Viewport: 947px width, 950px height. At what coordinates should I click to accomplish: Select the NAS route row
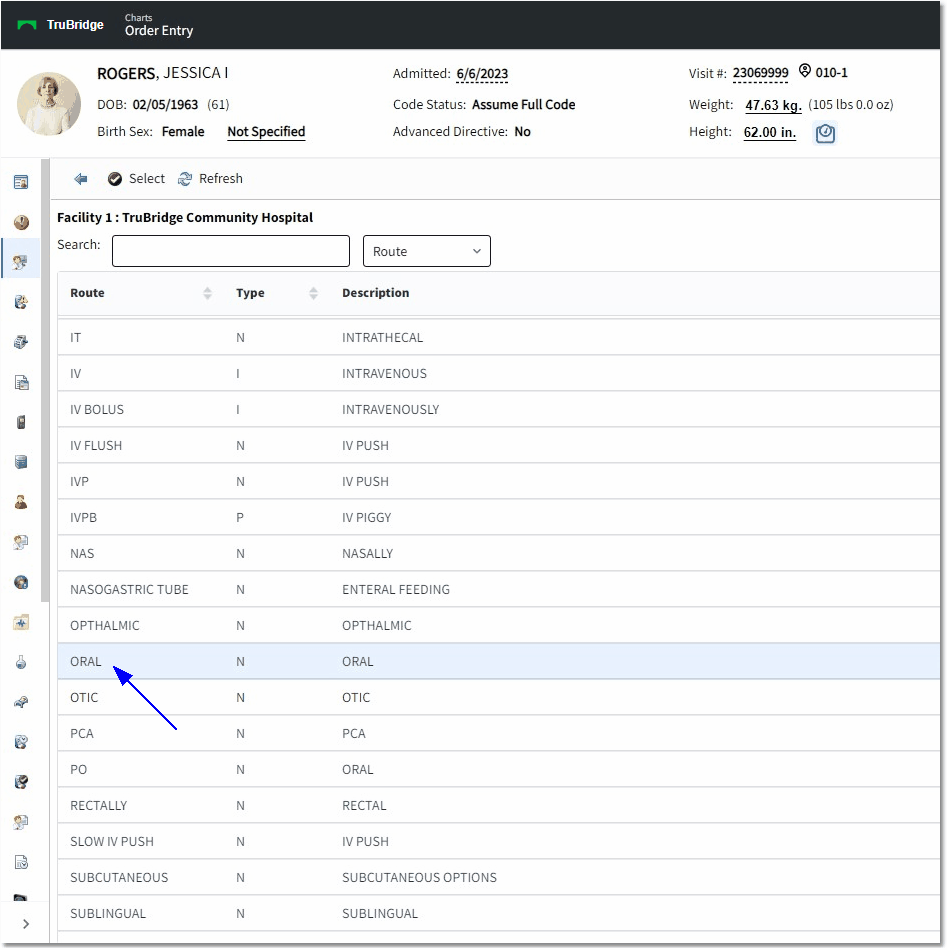coord(499,554)
